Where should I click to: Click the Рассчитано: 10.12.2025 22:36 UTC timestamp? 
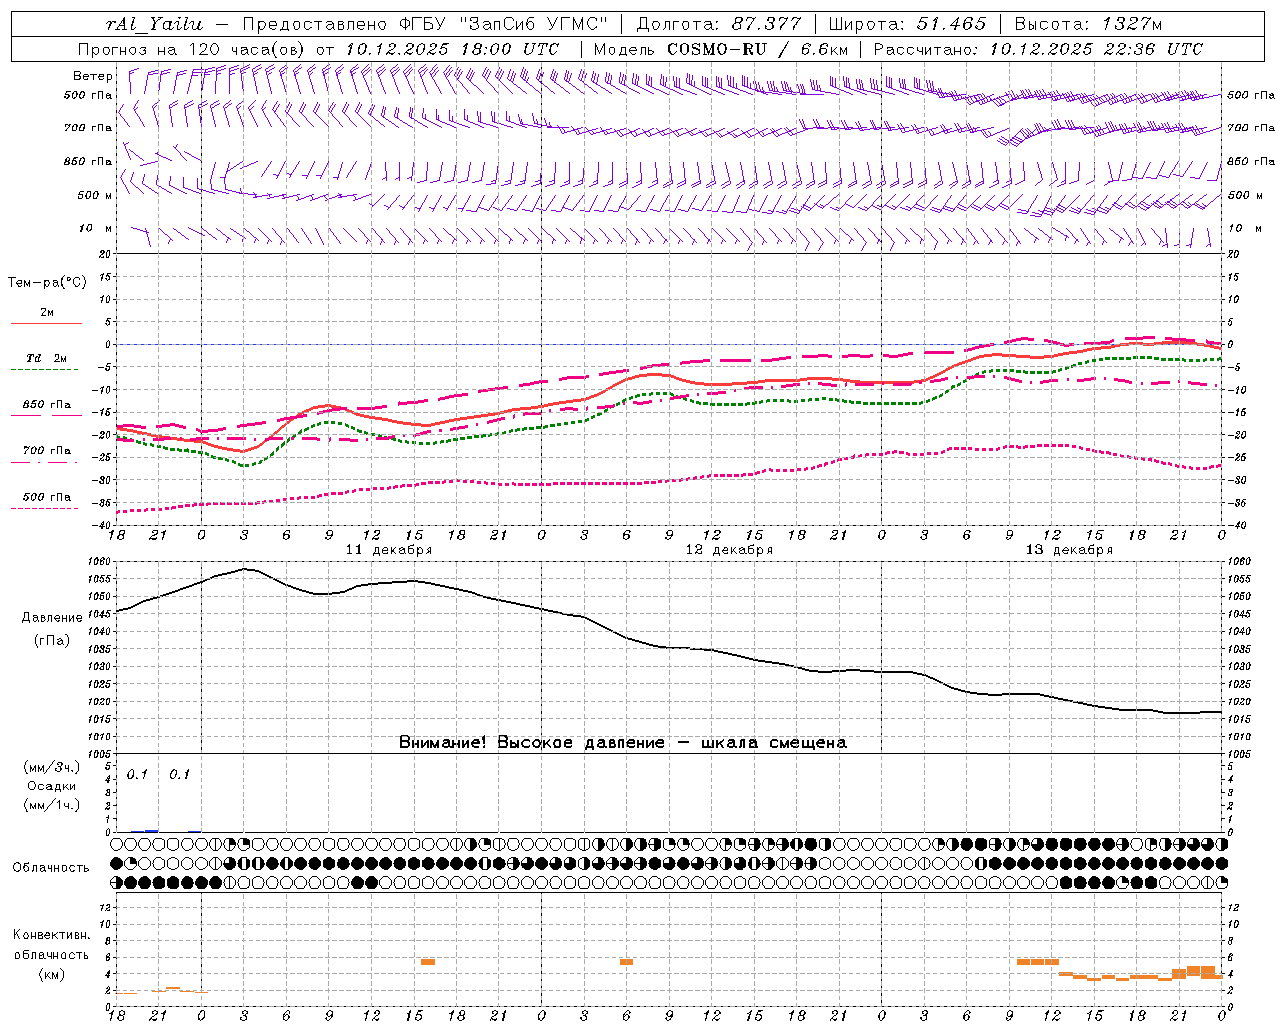(1038, 49)
